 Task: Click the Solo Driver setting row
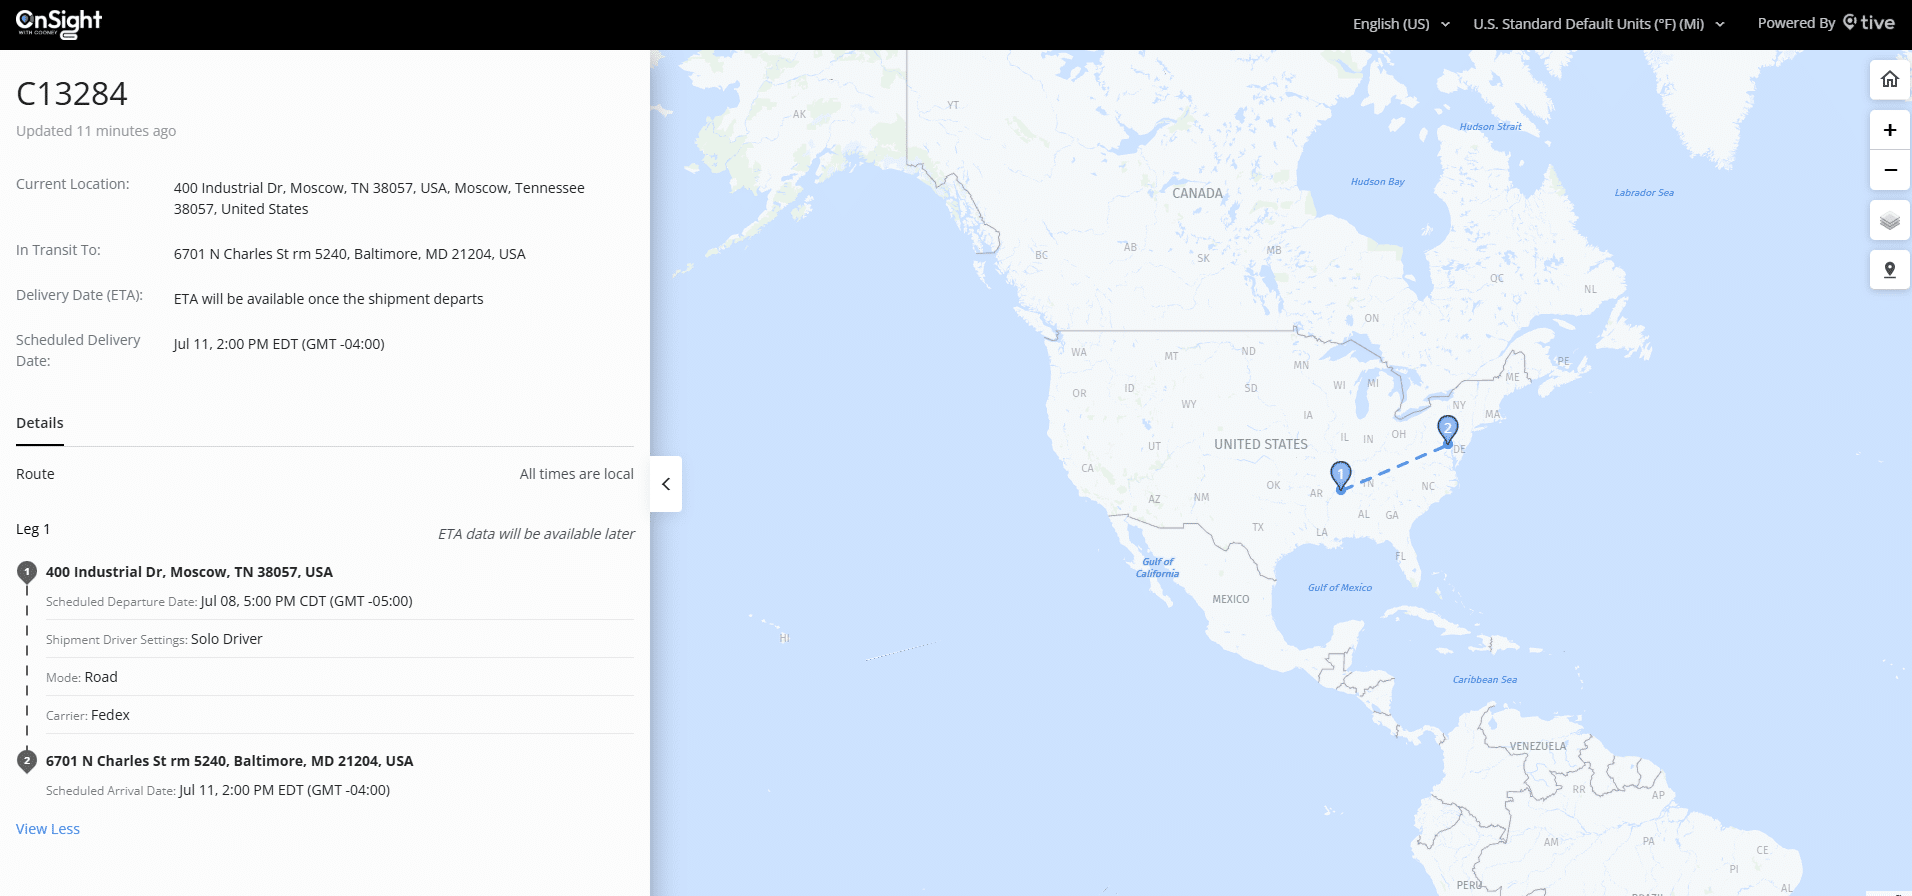pos(340,639)
